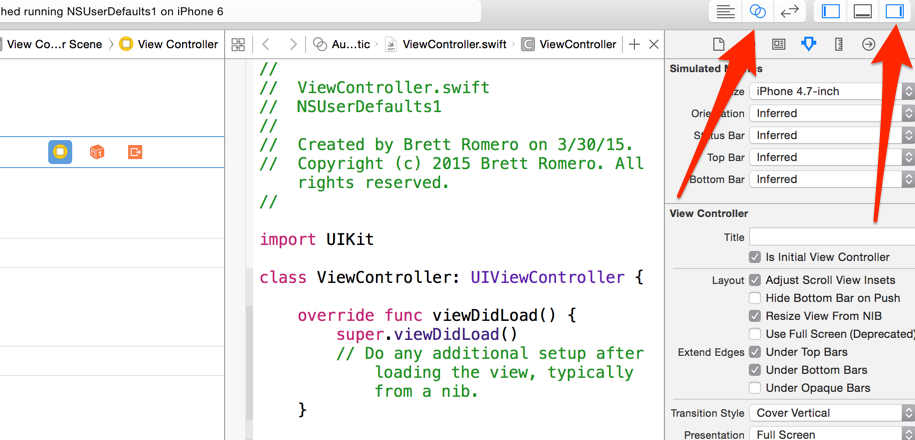Open the Transition Style dropdown
This screenshot has height=440, width=915.
[831, 413]
